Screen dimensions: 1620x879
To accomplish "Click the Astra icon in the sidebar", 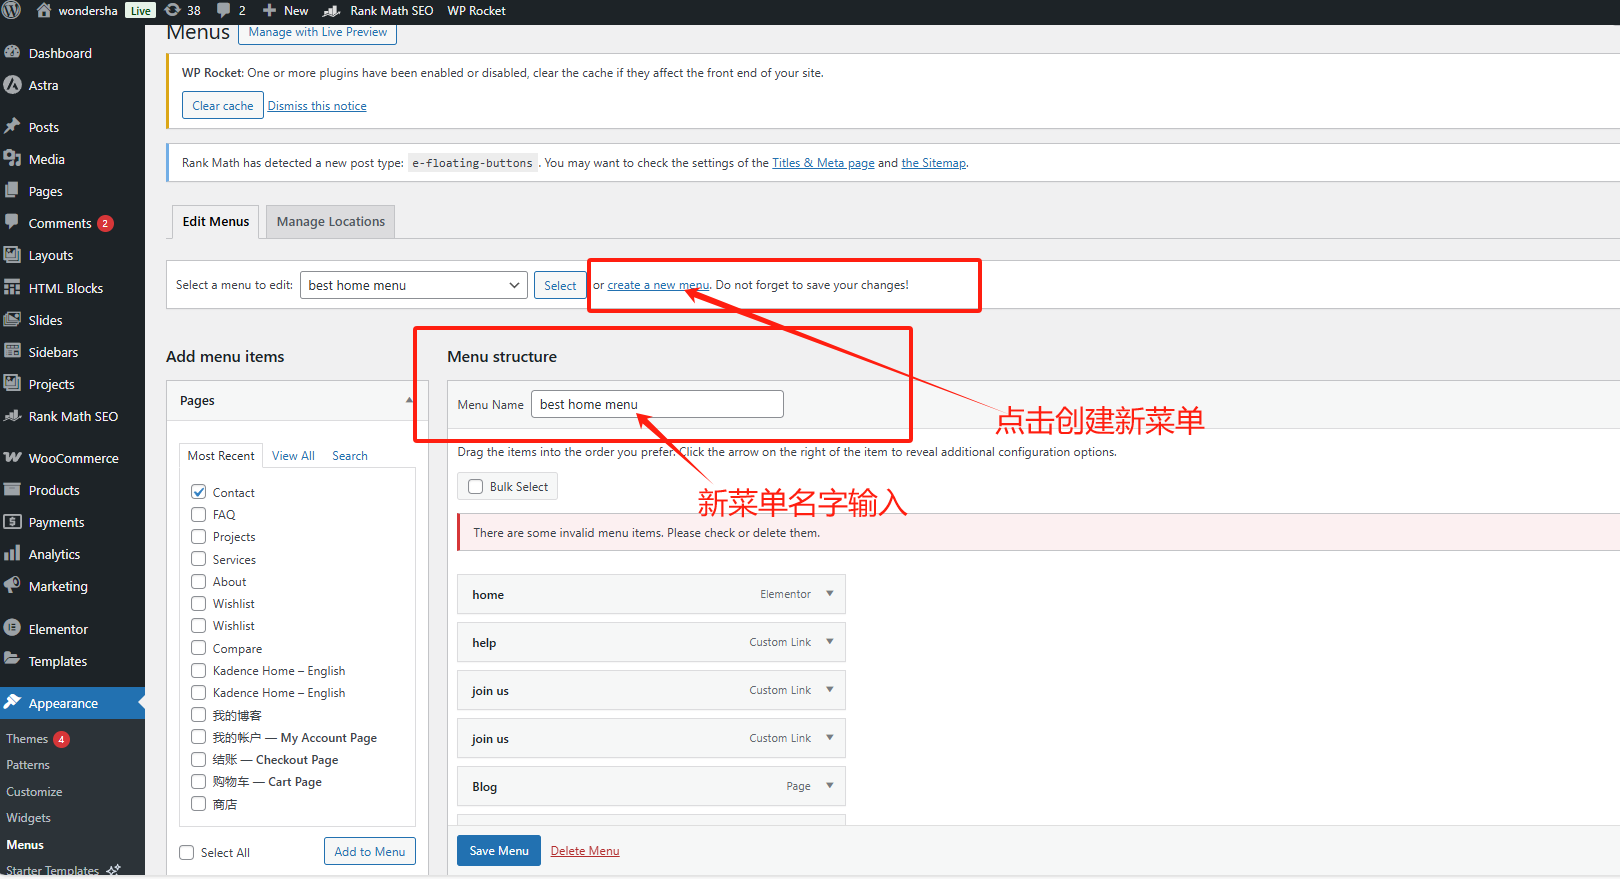I will [12, 85].
